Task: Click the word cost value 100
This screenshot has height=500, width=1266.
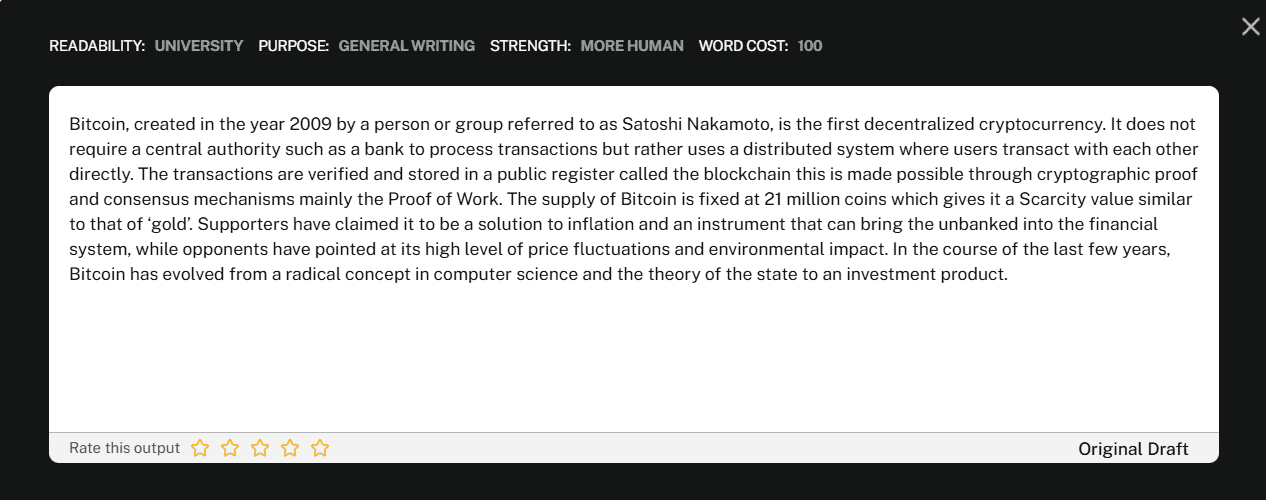Action: 810,46
